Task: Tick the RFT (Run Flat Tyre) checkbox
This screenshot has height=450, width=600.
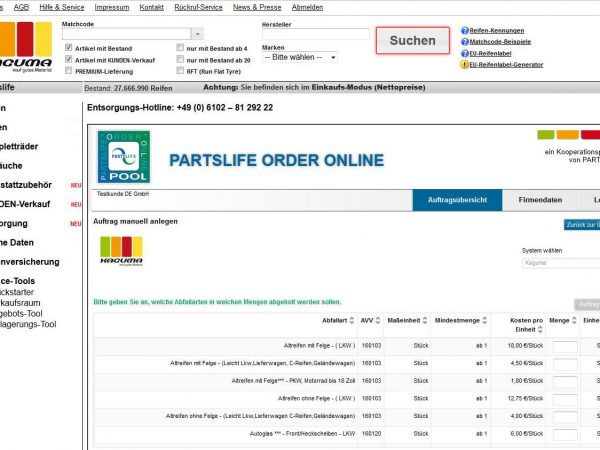Action: 180,71
